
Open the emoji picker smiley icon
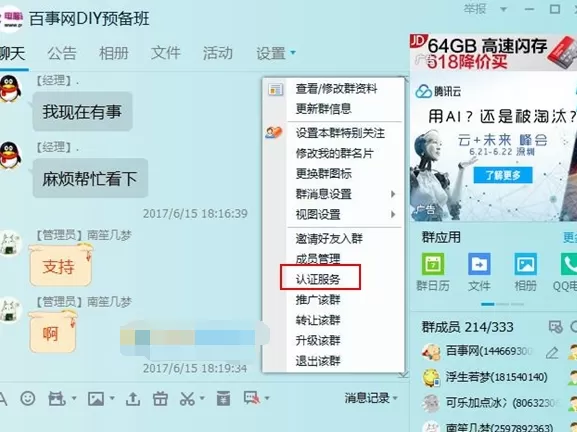[x=28, y=398]
